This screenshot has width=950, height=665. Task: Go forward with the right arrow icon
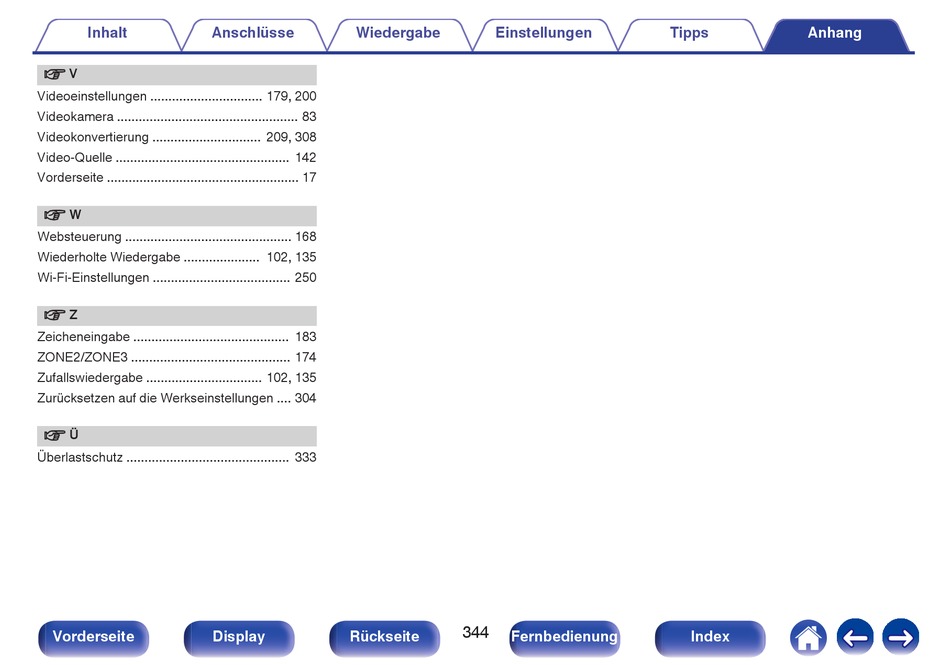point(900,637)
